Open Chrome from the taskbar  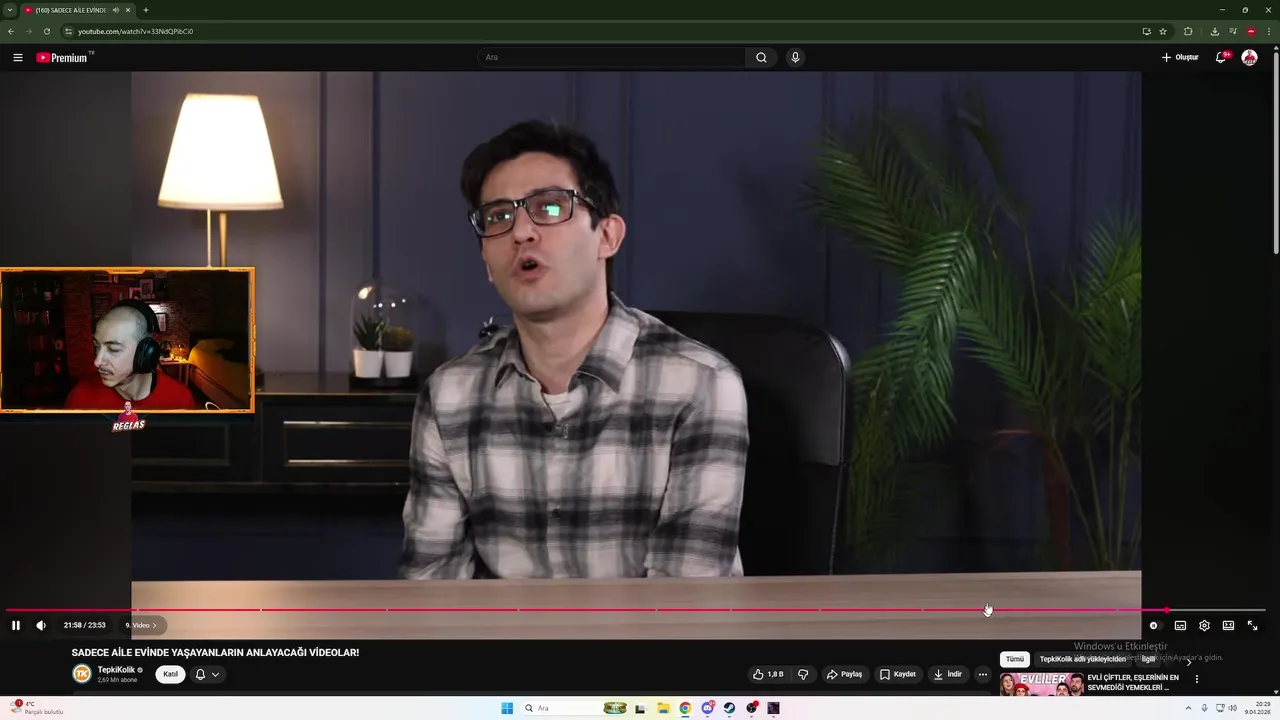685,708
